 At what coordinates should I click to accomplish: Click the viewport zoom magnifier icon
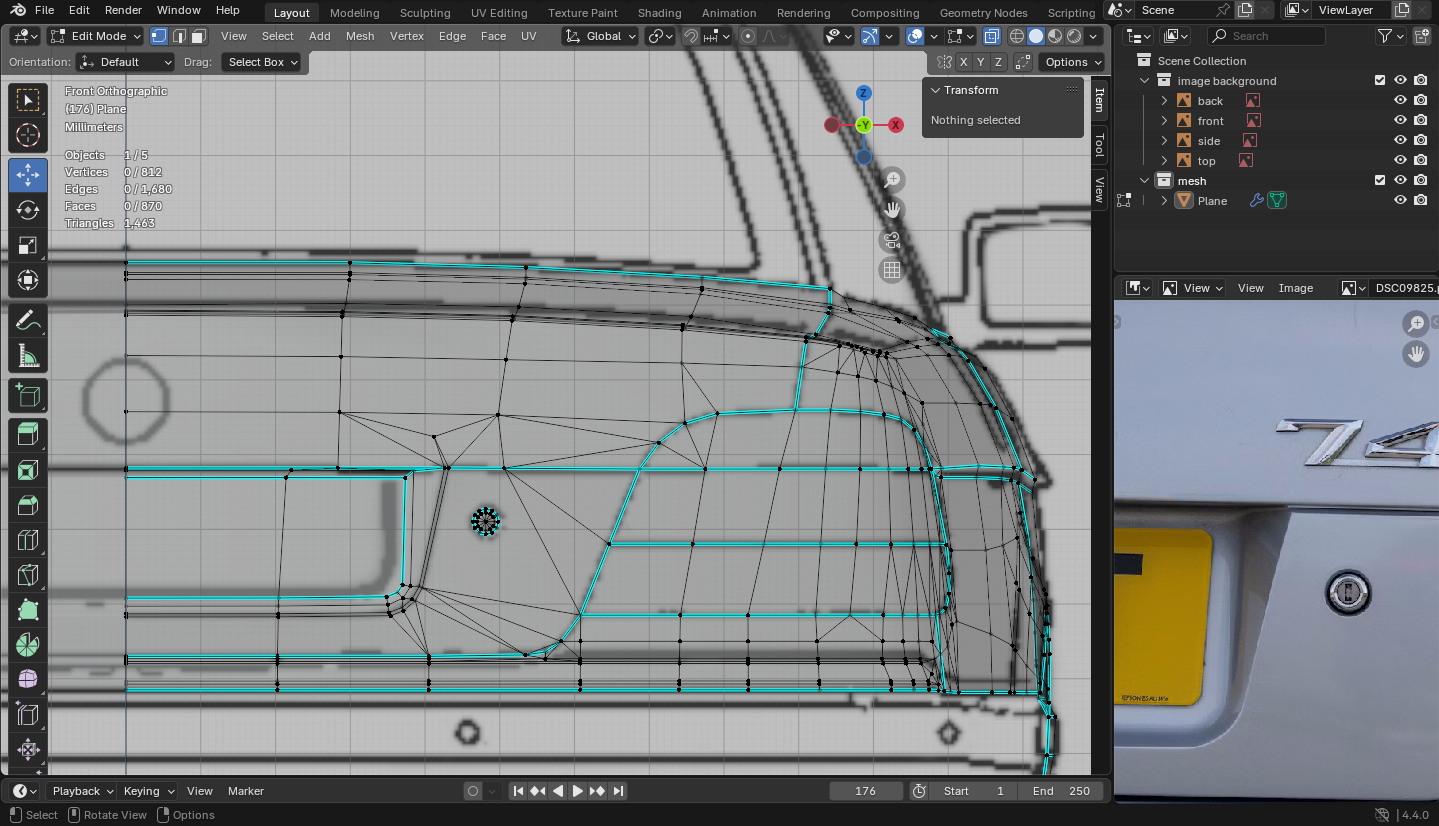892,180
